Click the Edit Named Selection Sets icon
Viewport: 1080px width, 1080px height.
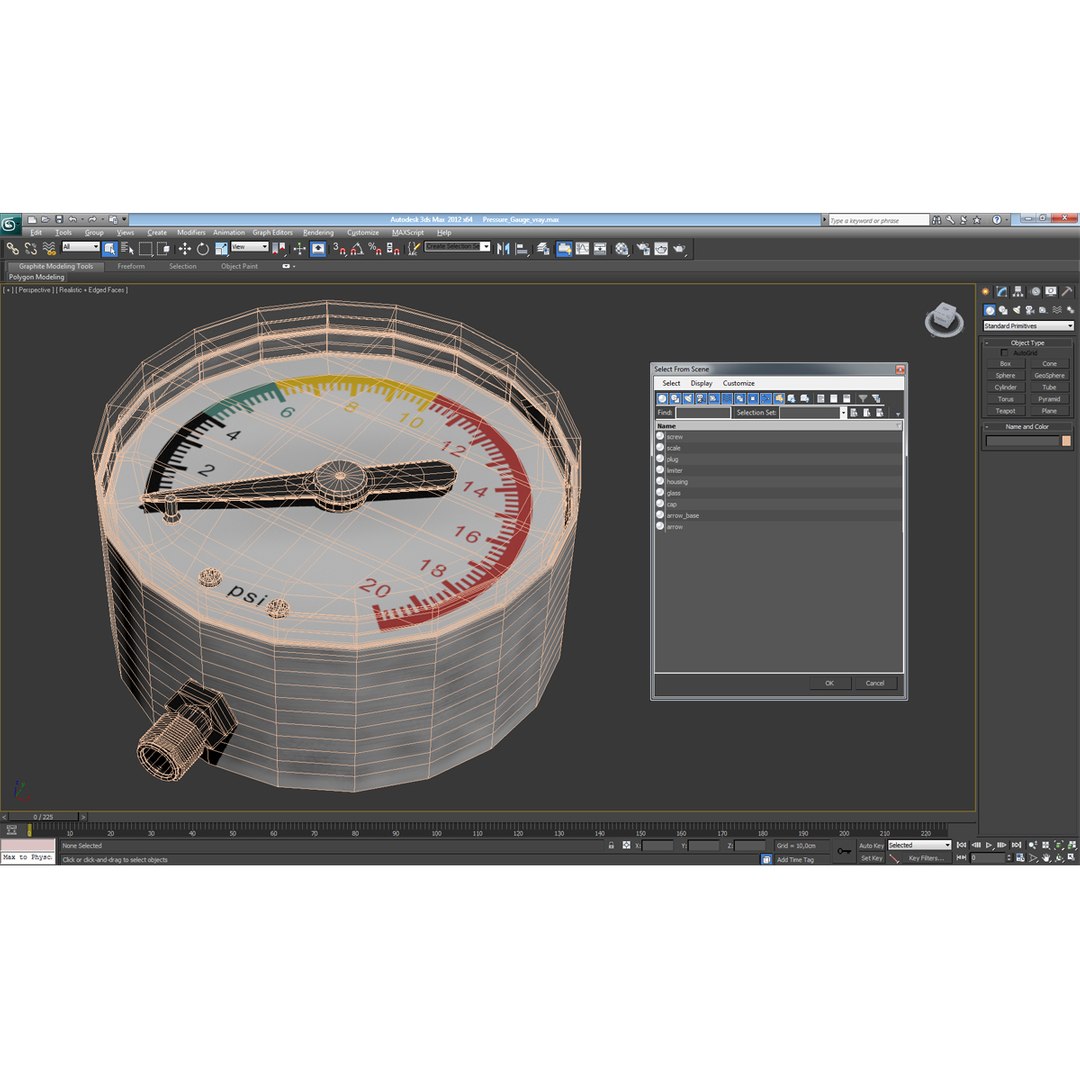tap(413, 249)
